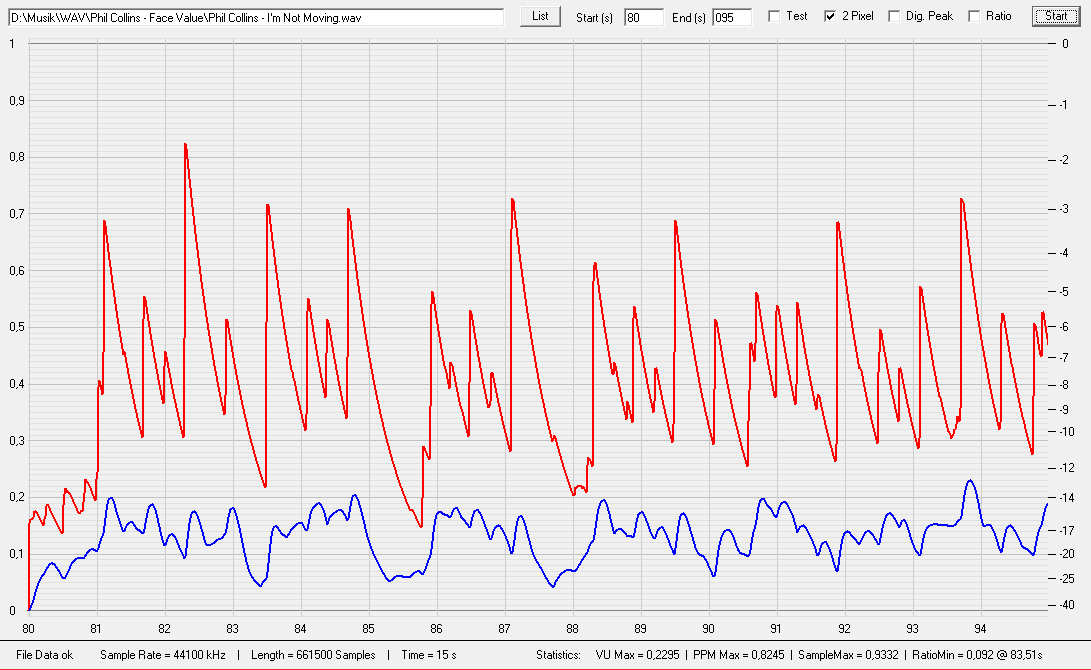This screenshot has height=670, width=1091.
Task: Click the WAV file path input field
Action: click(256, 17)
